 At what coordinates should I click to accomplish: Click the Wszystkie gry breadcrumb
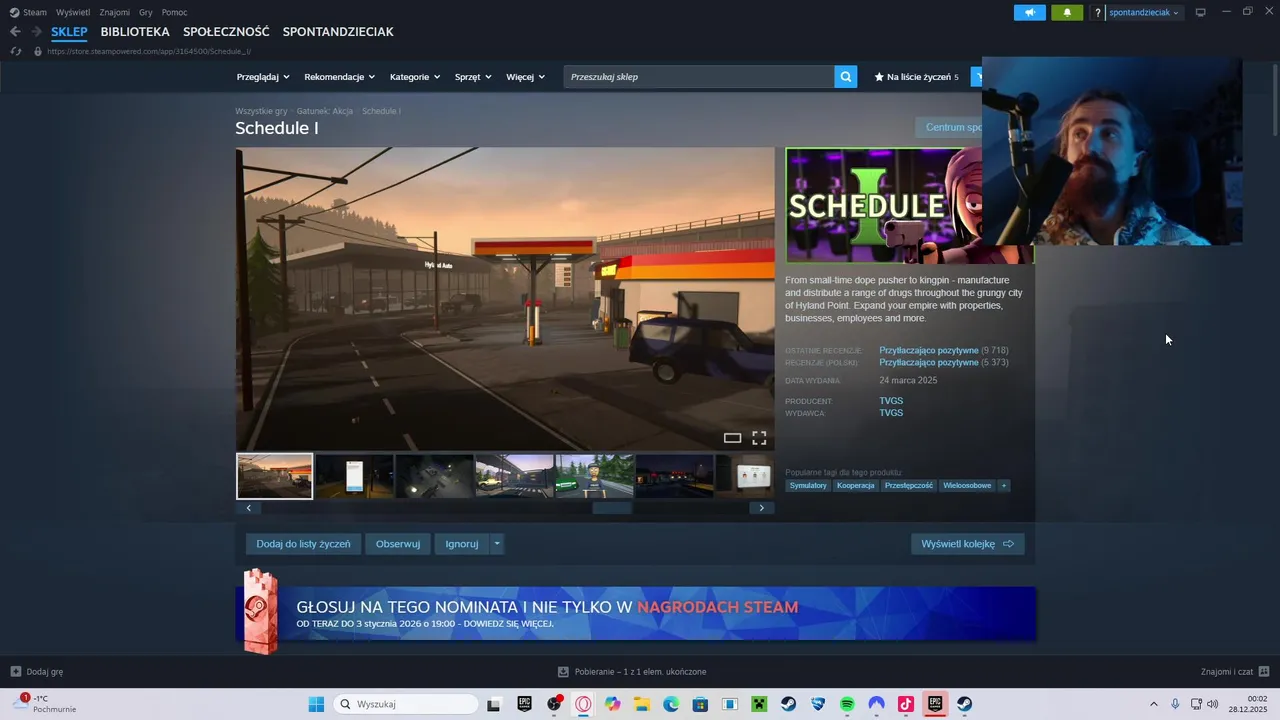(x=261, y=111)
